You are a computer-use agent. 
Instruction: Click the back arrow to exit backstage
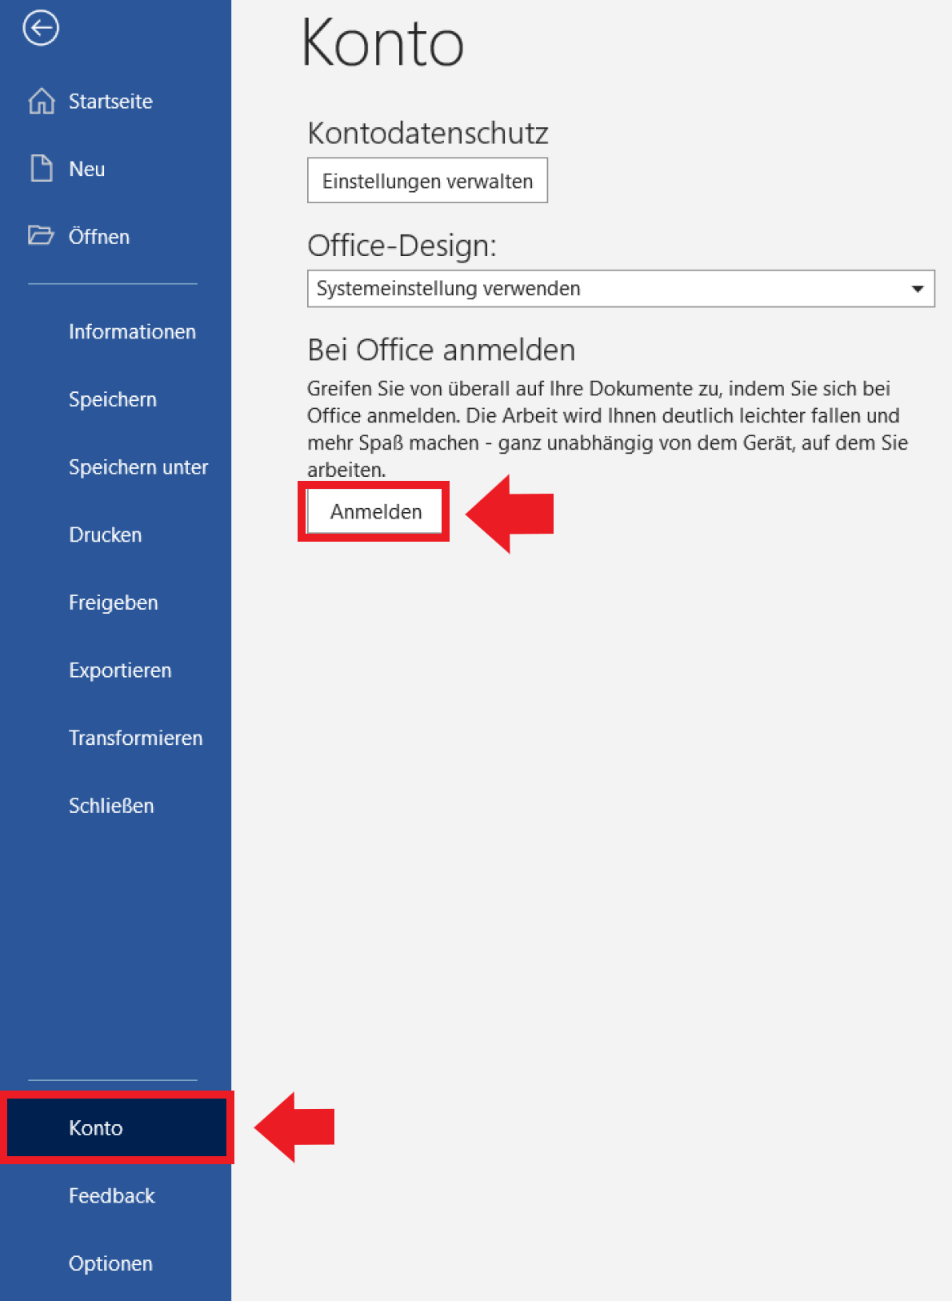click(x=41, y=28)
